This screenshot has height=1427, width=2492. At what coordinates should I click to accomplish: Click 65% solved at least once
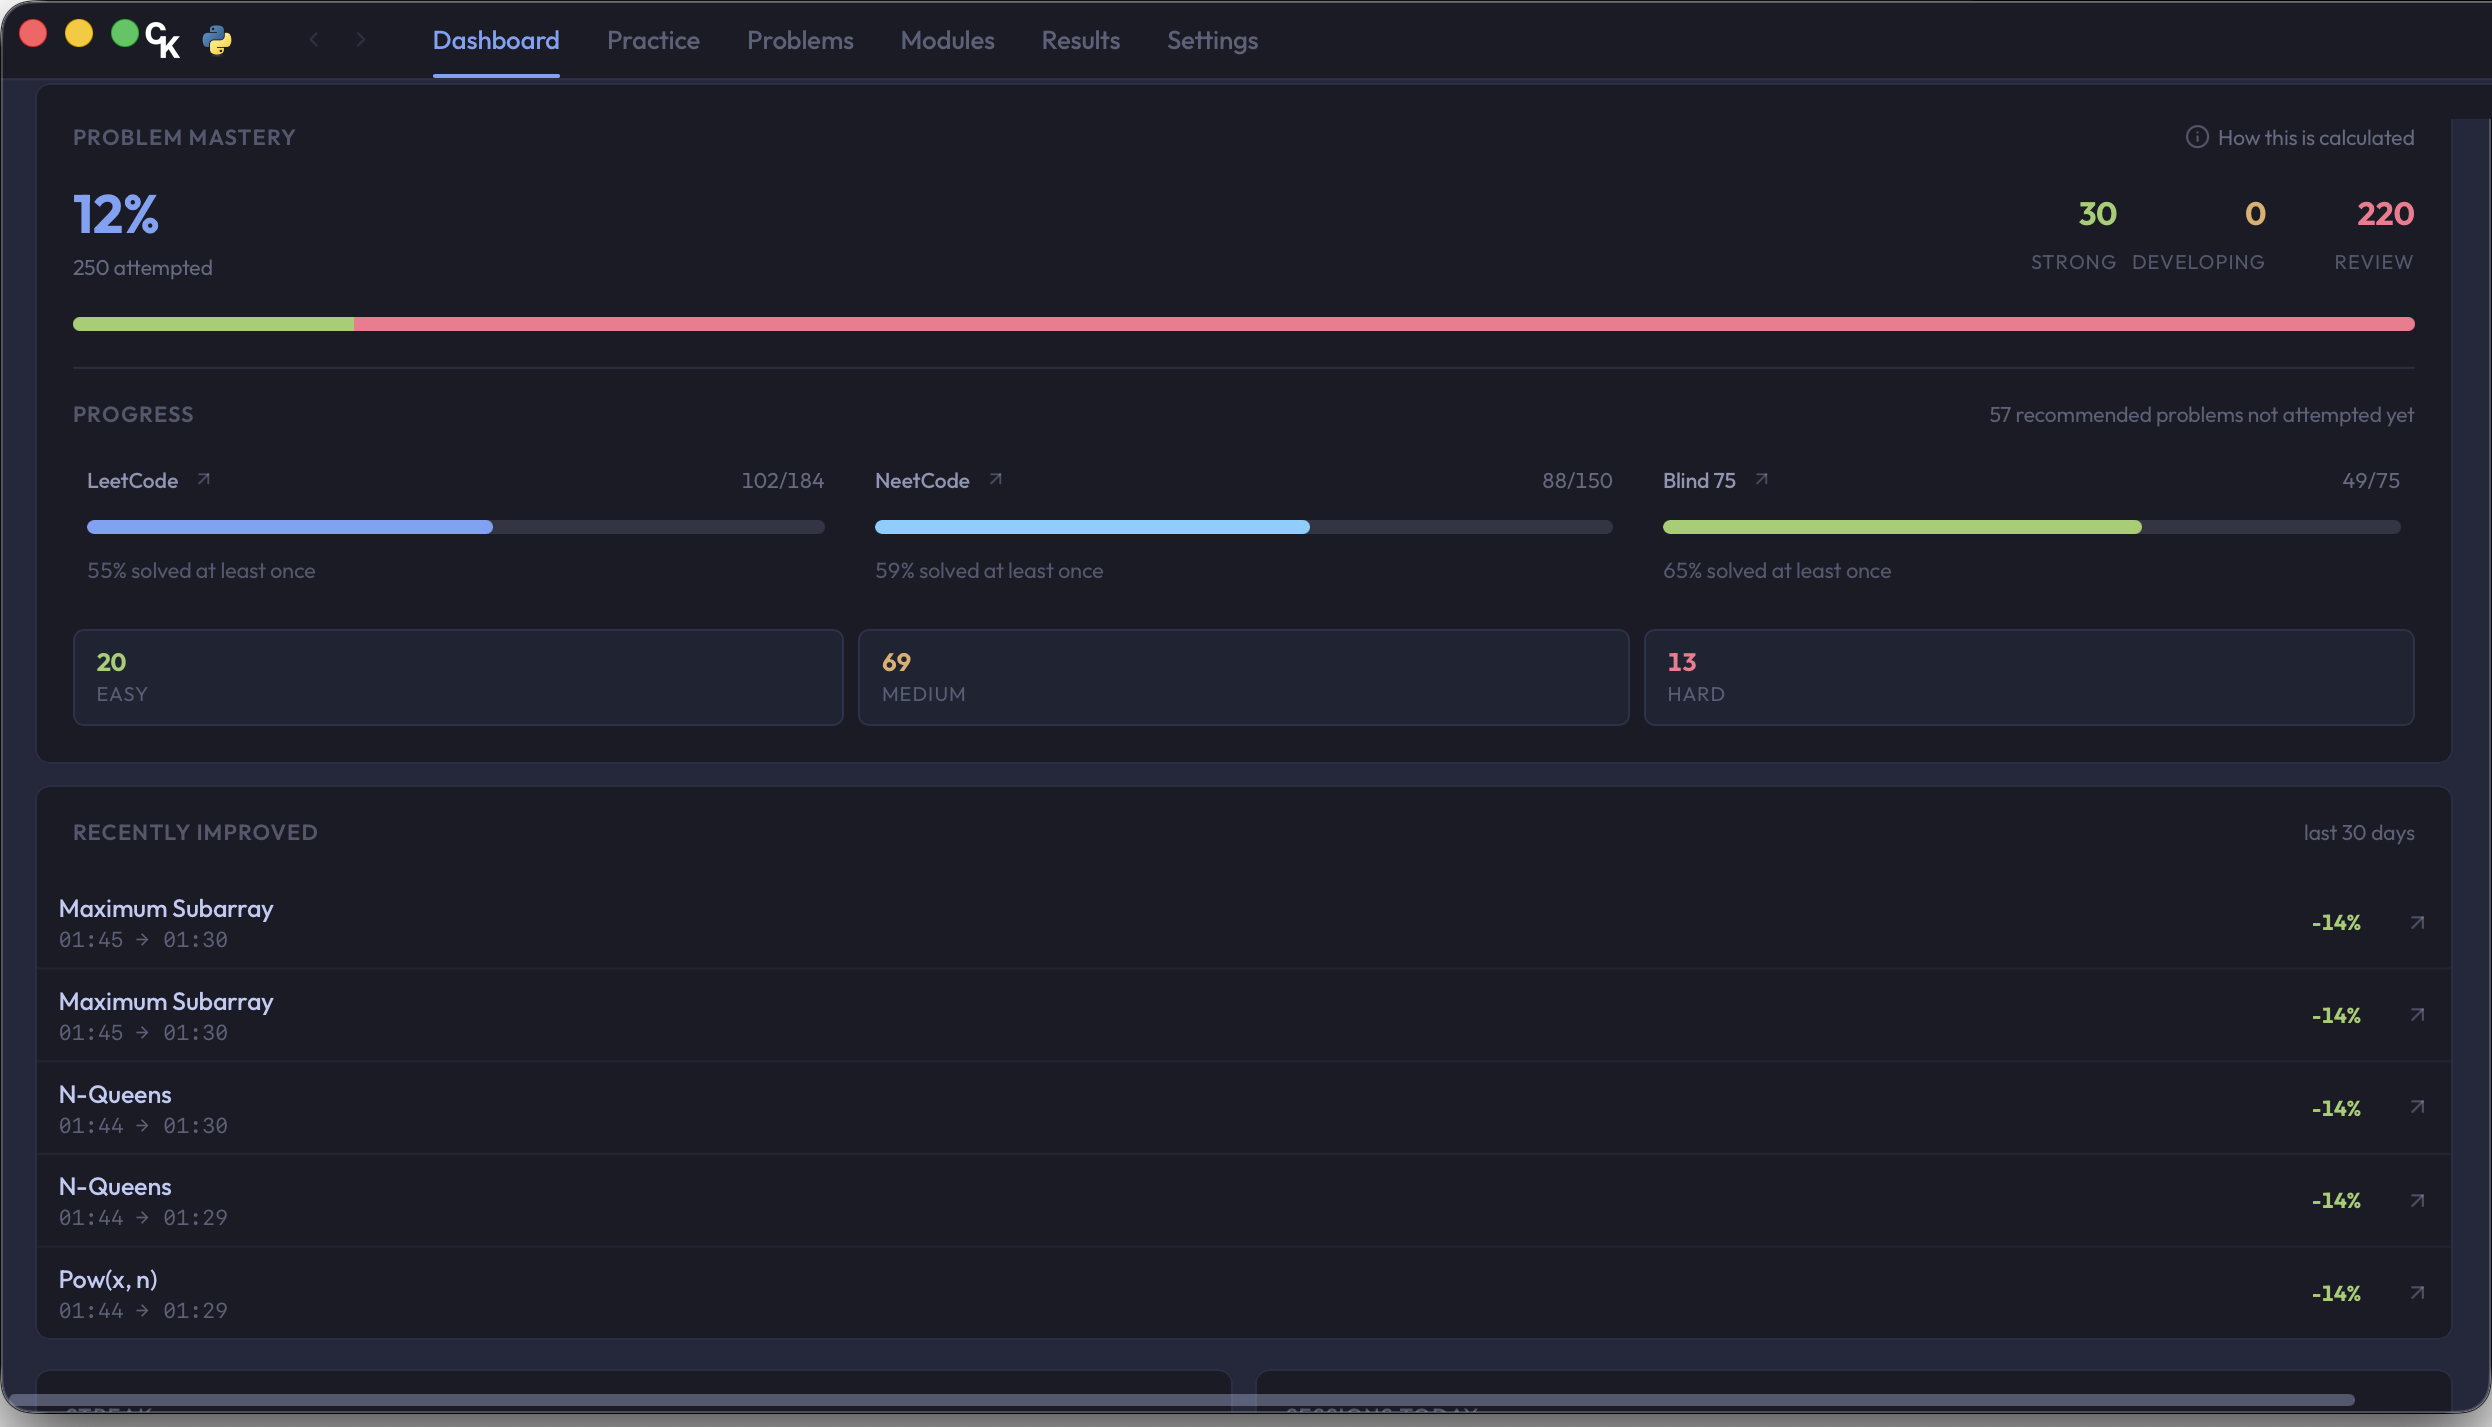(1777, 571)
